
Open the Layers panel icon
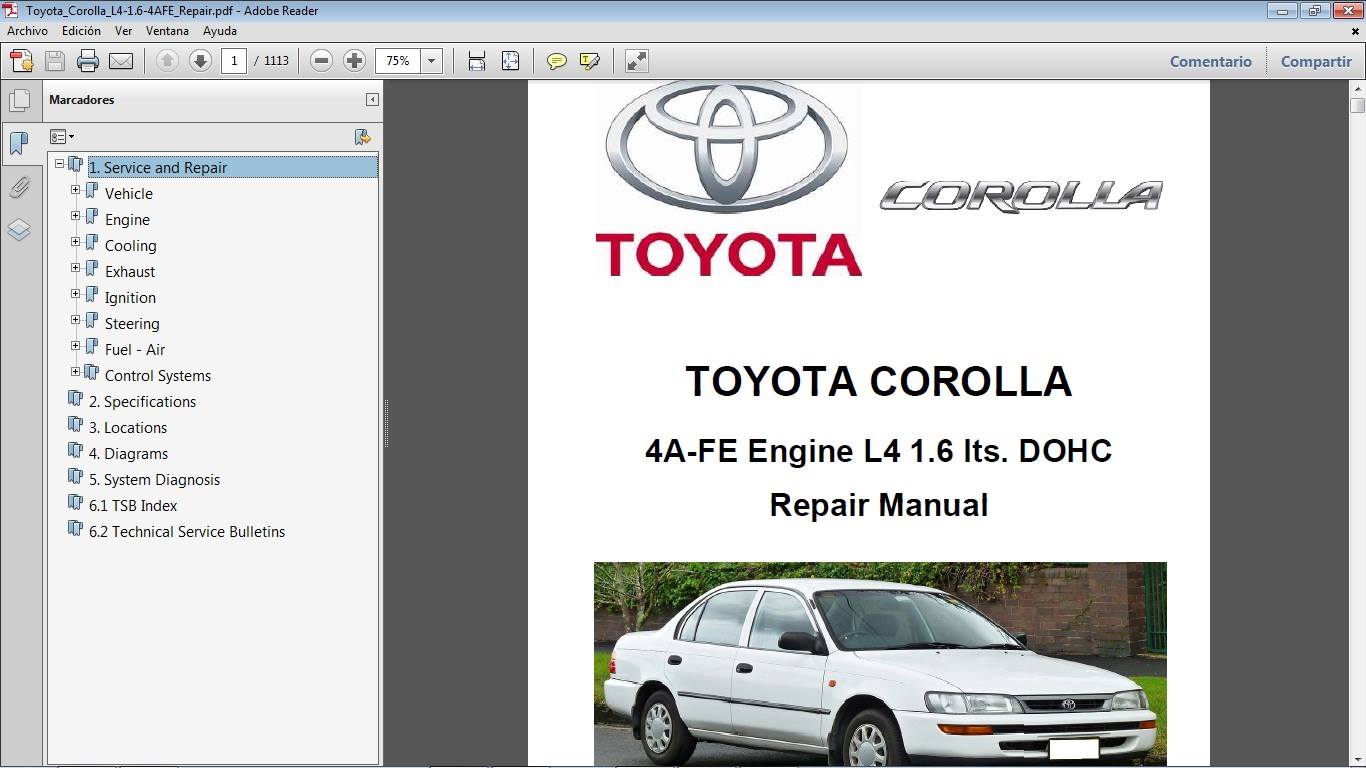click(x=19, y=230)
